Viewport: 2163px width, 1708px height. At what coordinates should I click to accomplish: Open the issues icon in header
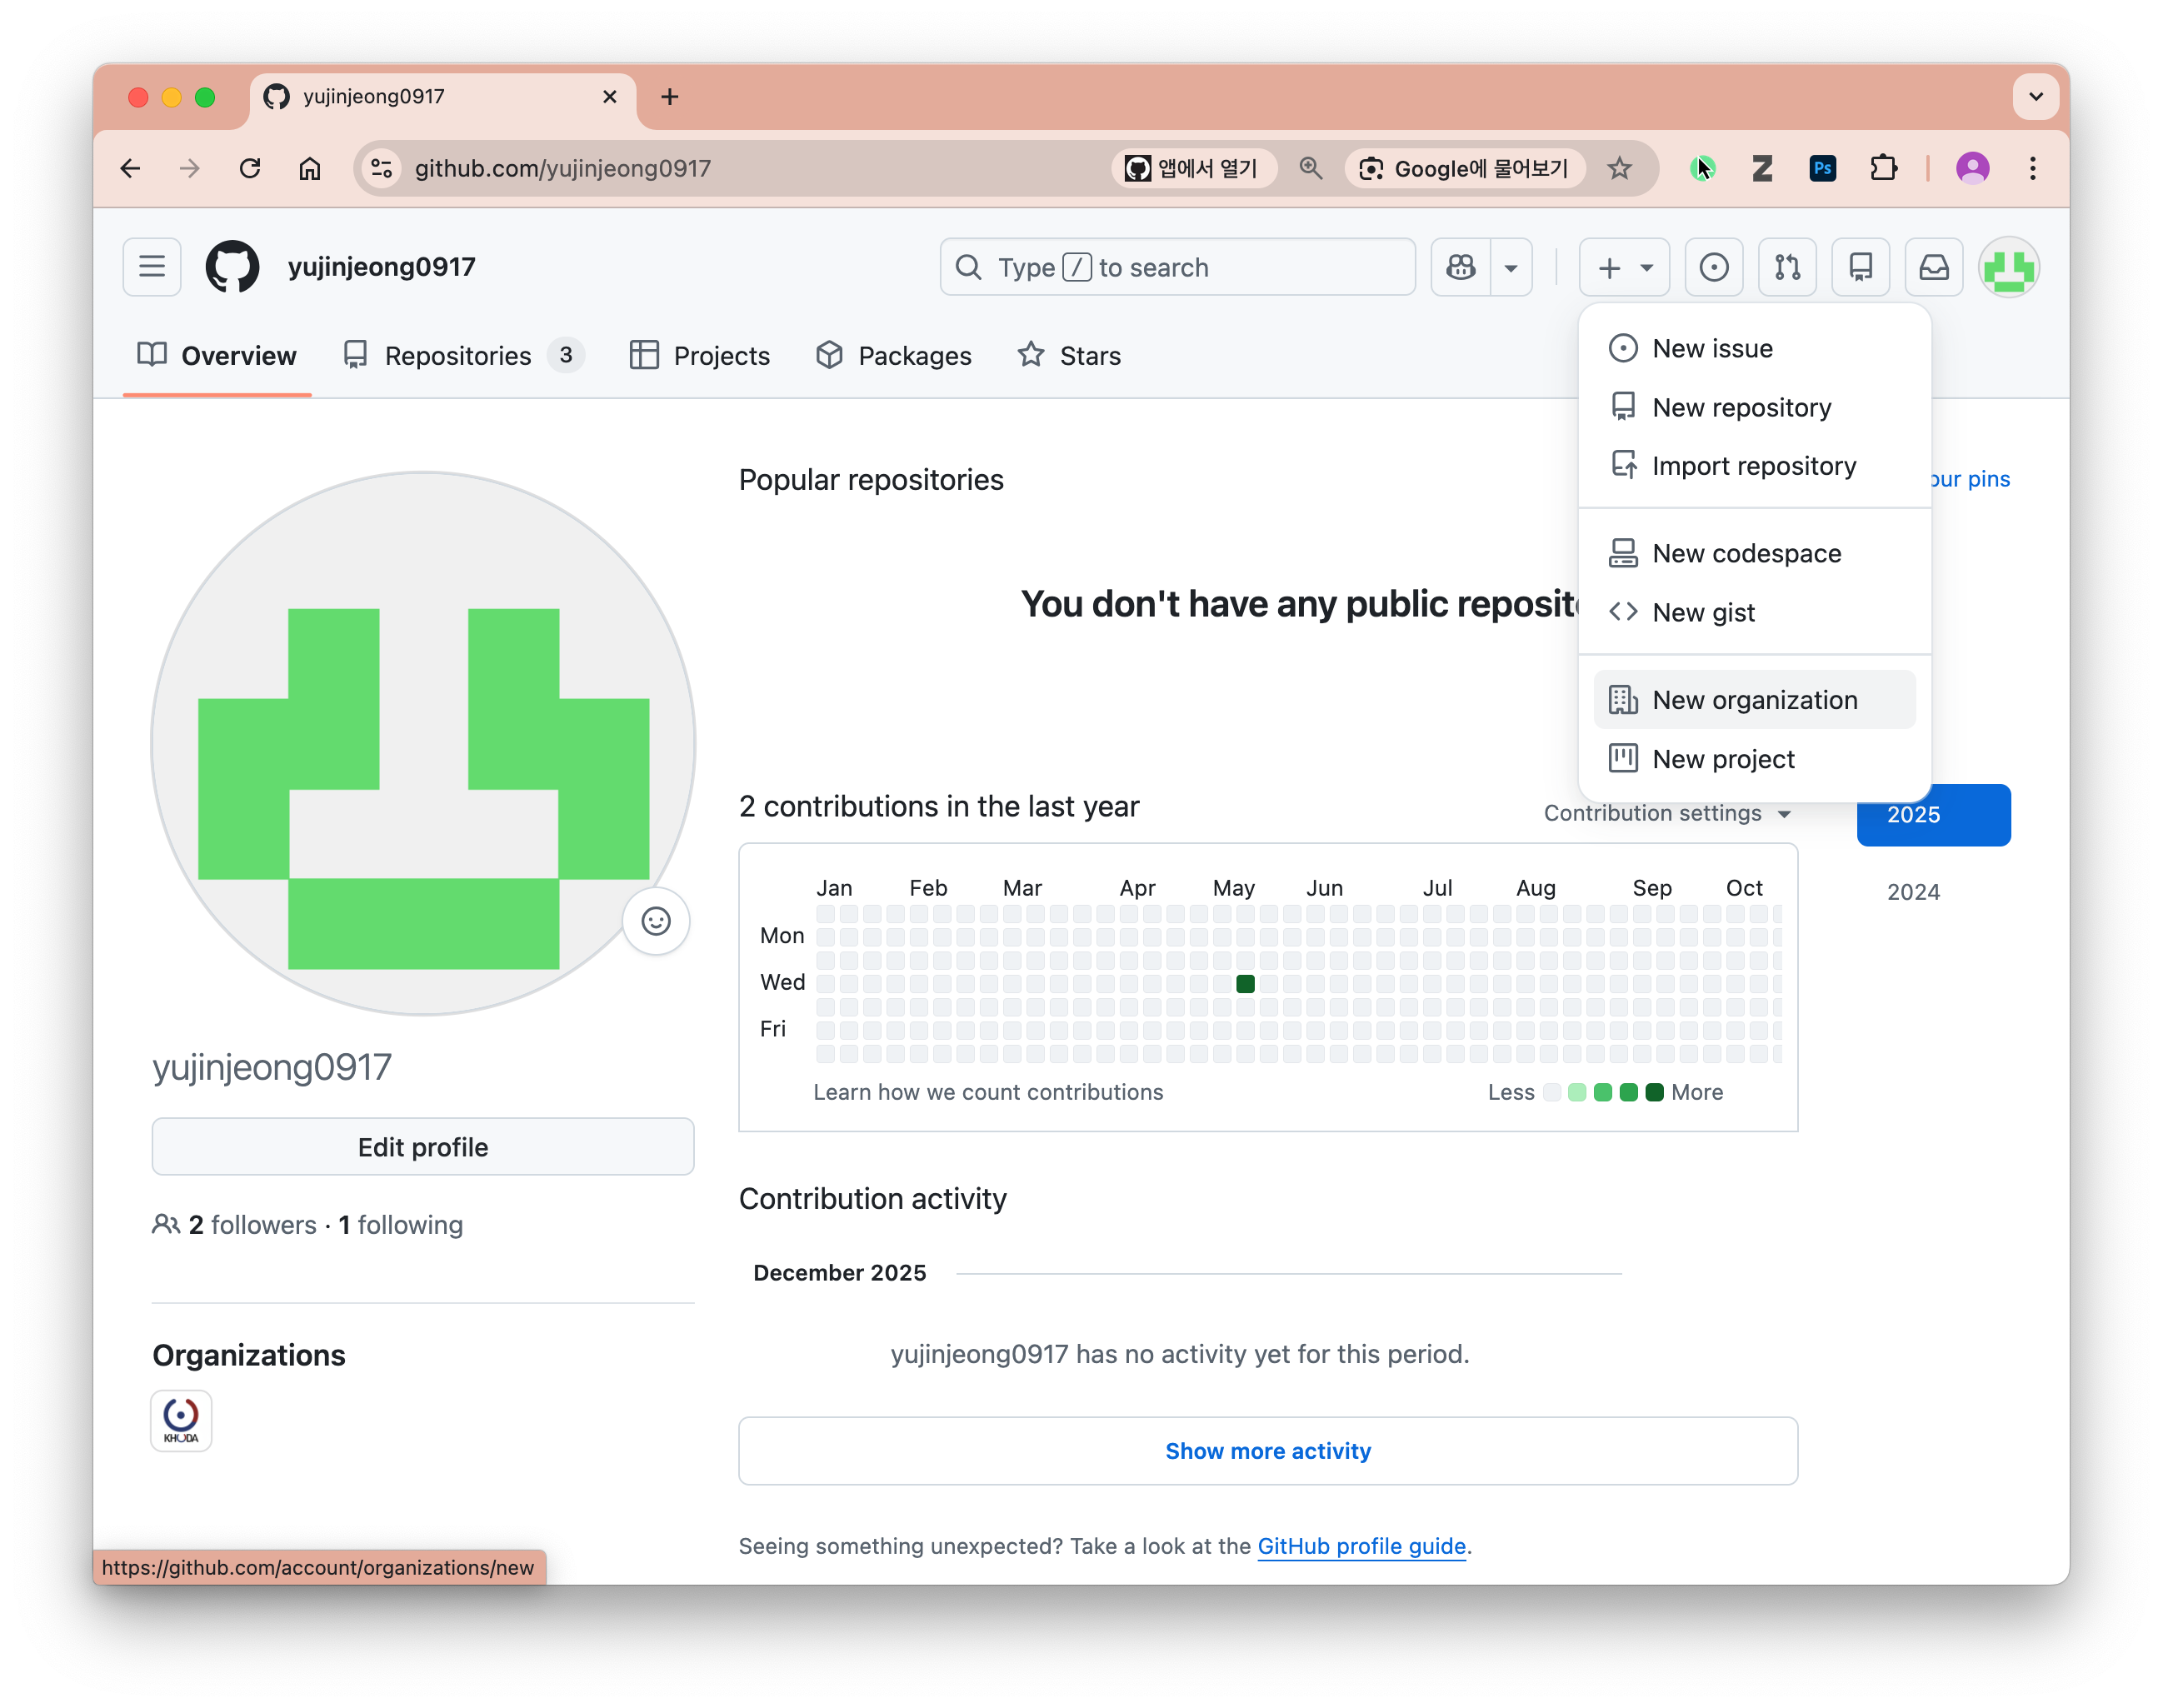point(1713,267)
